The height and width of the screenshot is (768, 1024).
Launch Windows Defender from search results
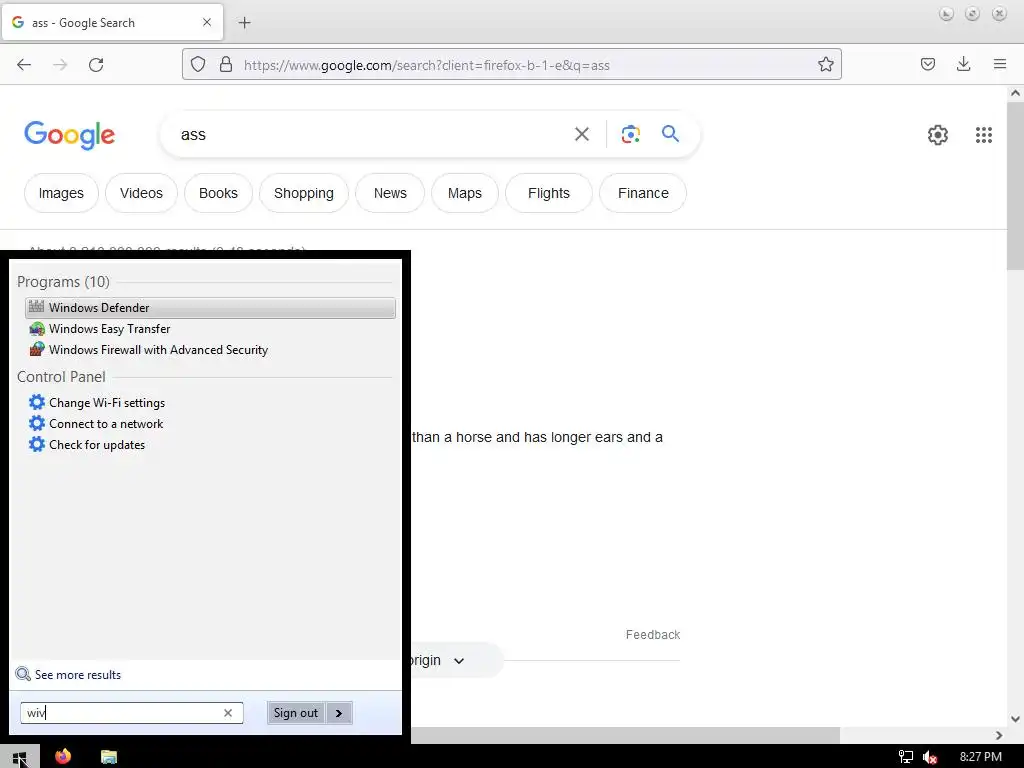pyautogui.click(x=210, y=308)
